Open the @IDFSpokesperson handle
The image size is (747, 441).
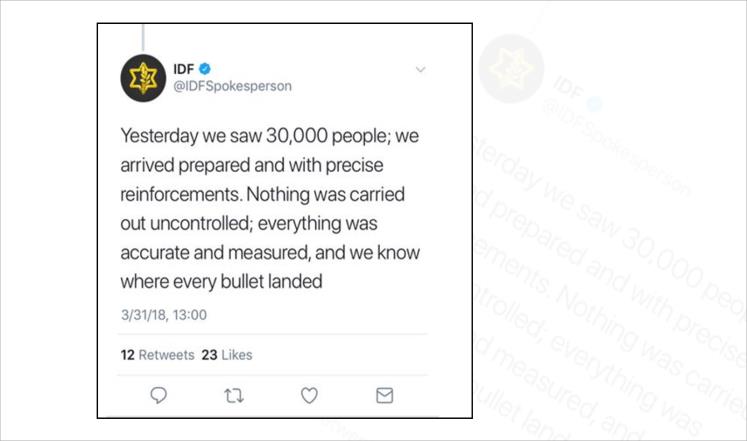[232, 86]
